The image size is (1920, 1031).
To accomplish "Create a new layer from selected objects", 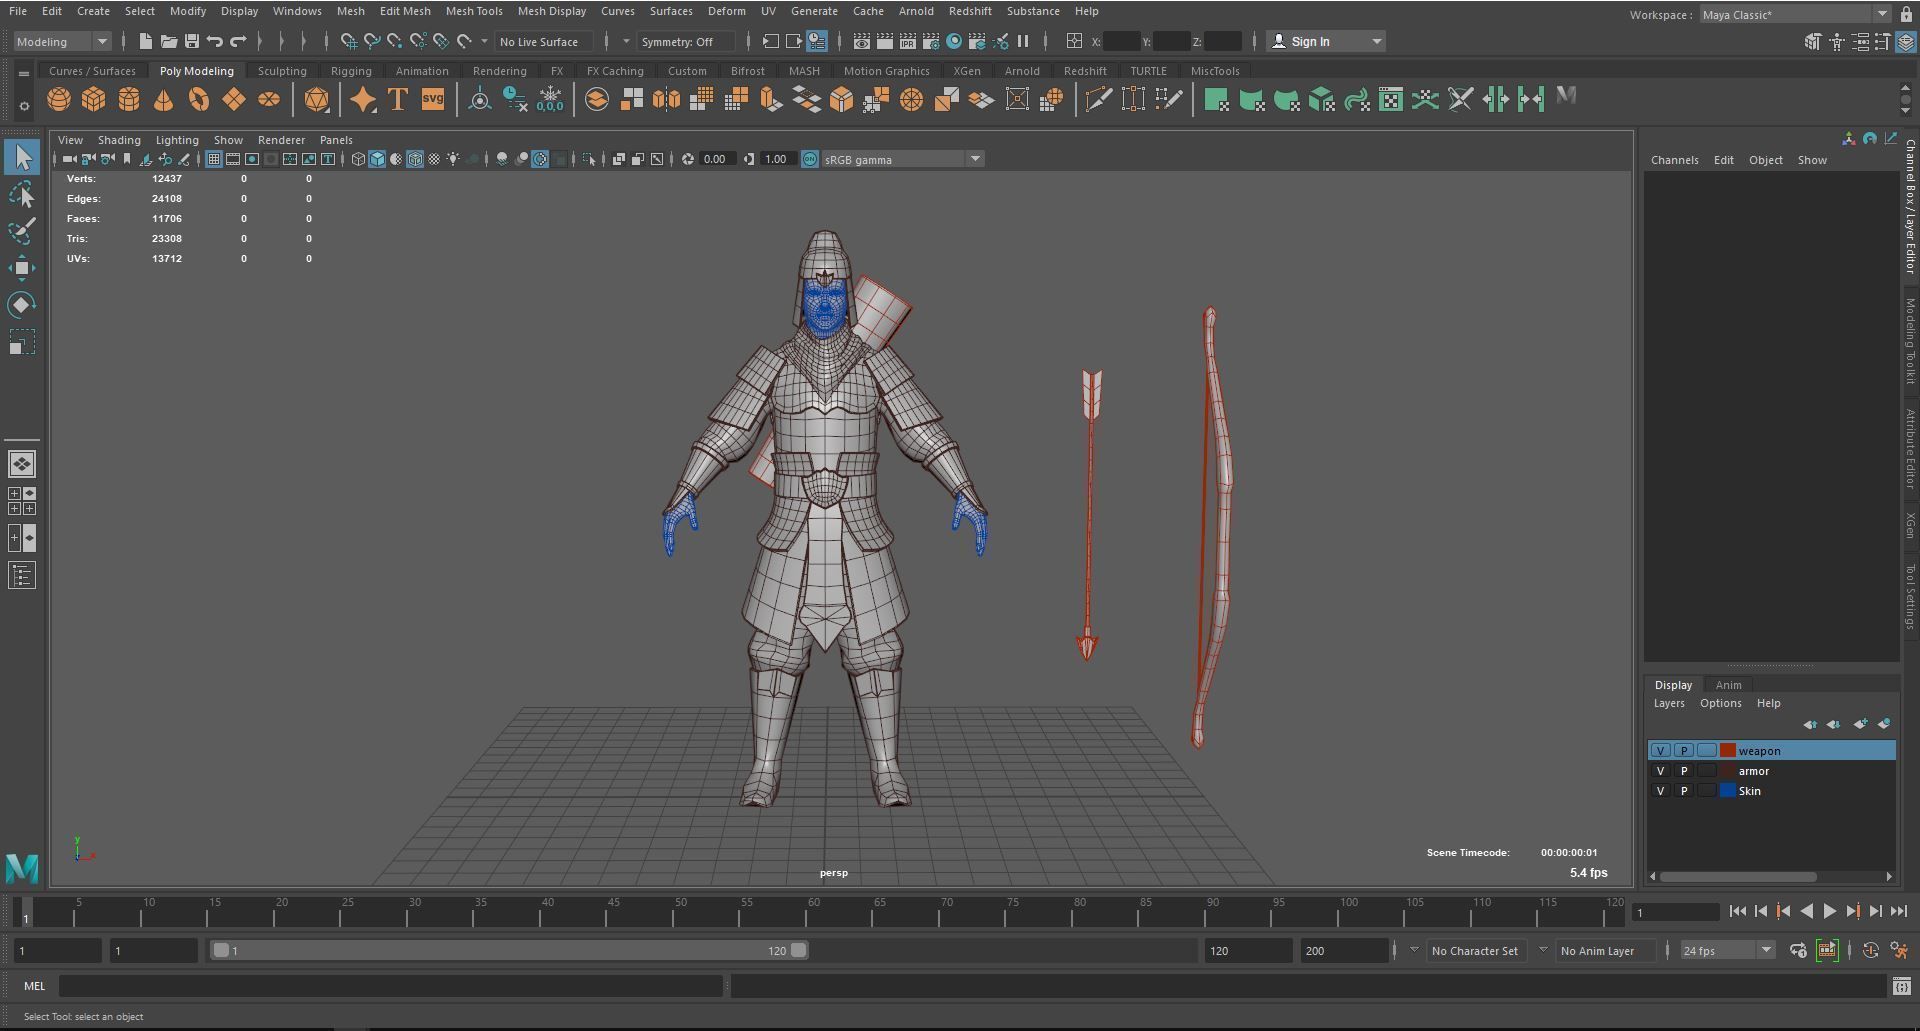I will pos(1884,724).
